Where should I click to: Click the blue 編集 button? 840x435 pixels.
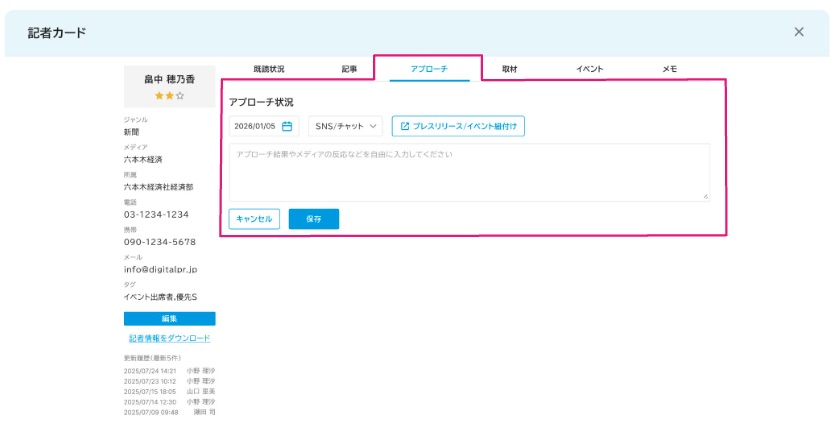tap(169, 318)
